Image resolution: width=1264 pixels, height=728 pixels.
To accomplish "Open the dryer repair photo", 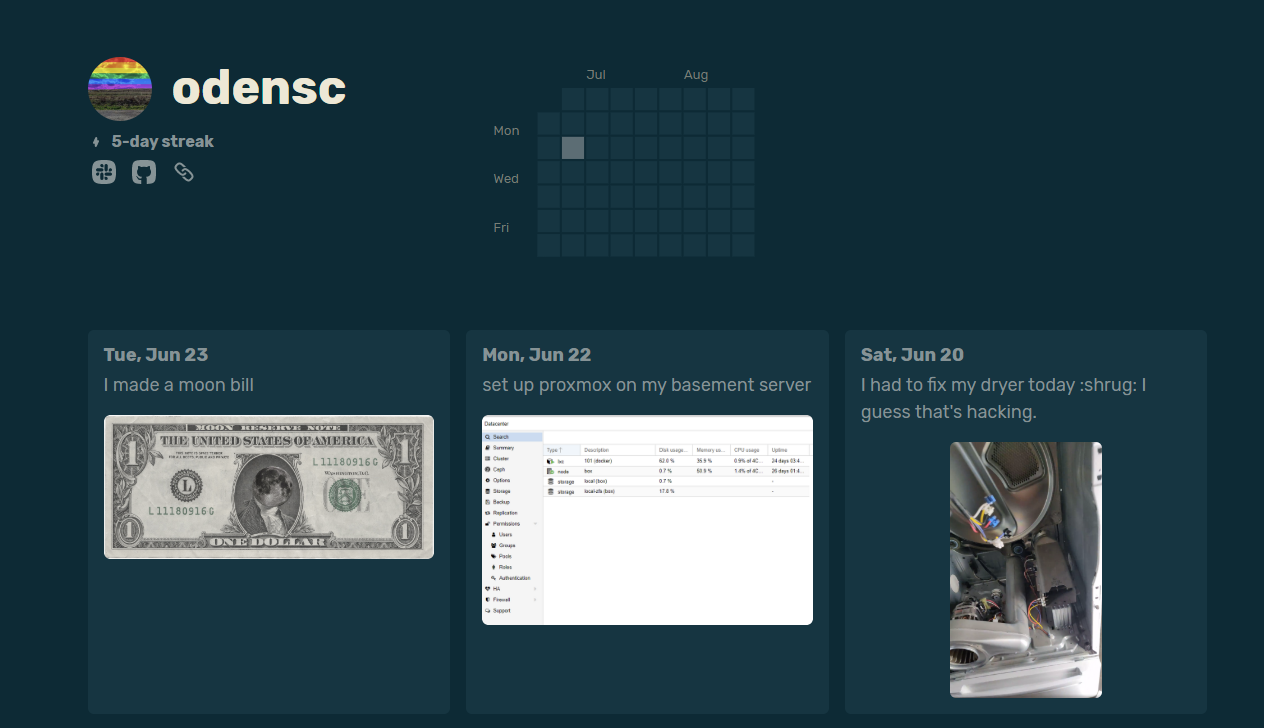I will (1026, 570).
